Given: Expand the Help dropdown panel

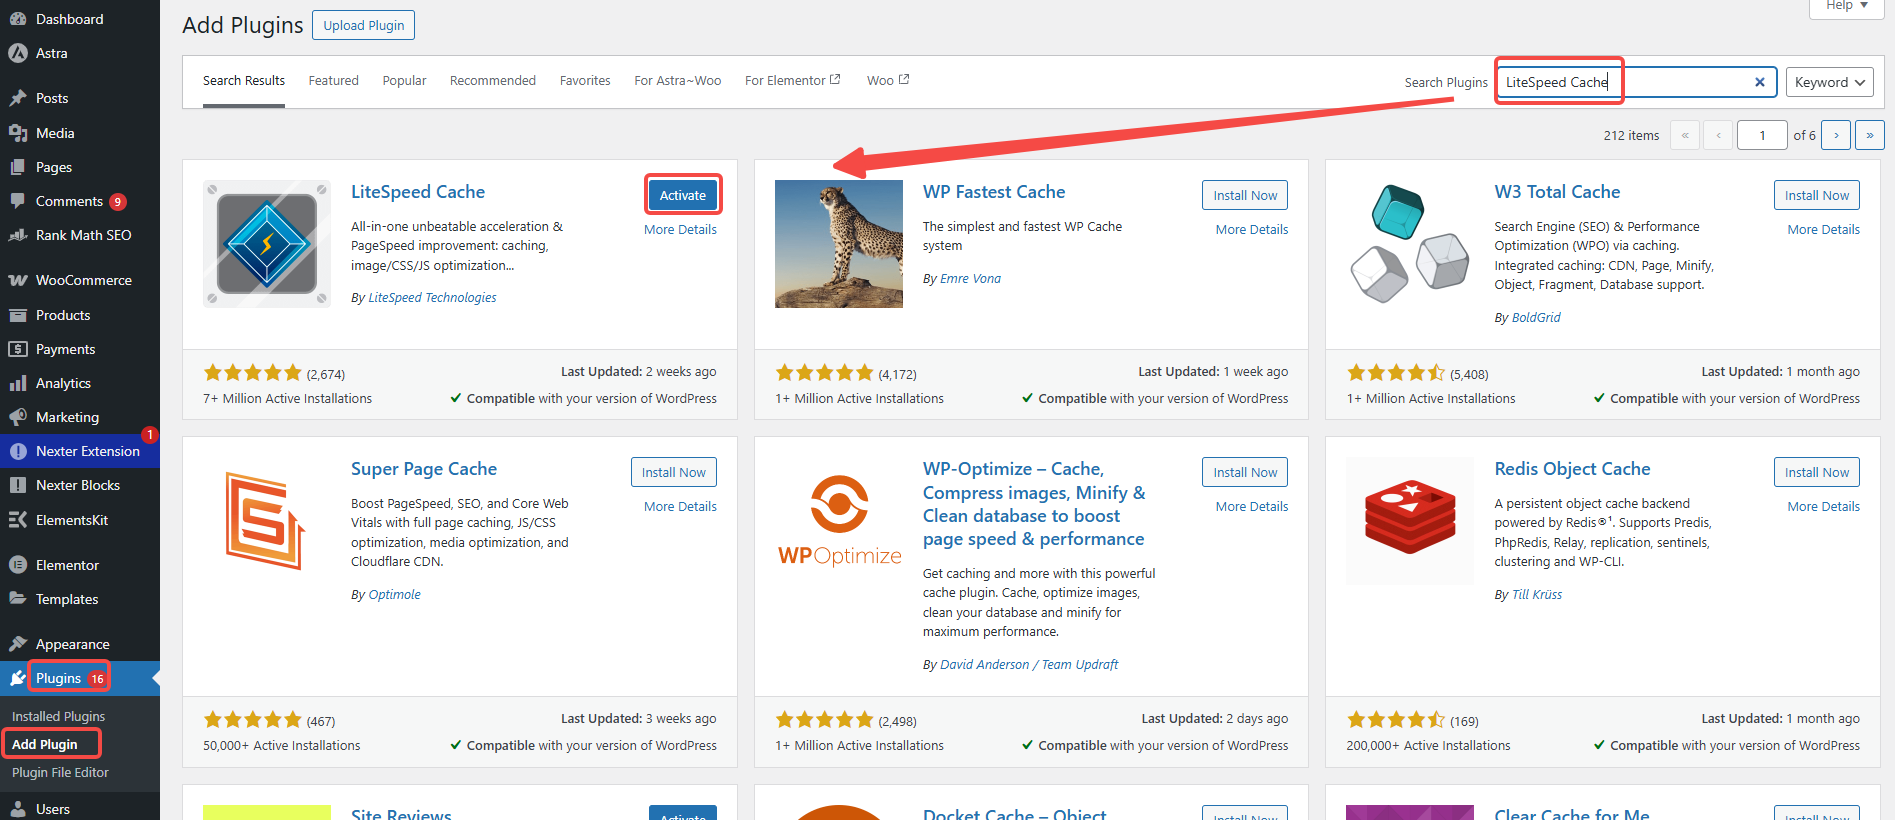Looking at the screenshot, I should (x=1846, y=6).
